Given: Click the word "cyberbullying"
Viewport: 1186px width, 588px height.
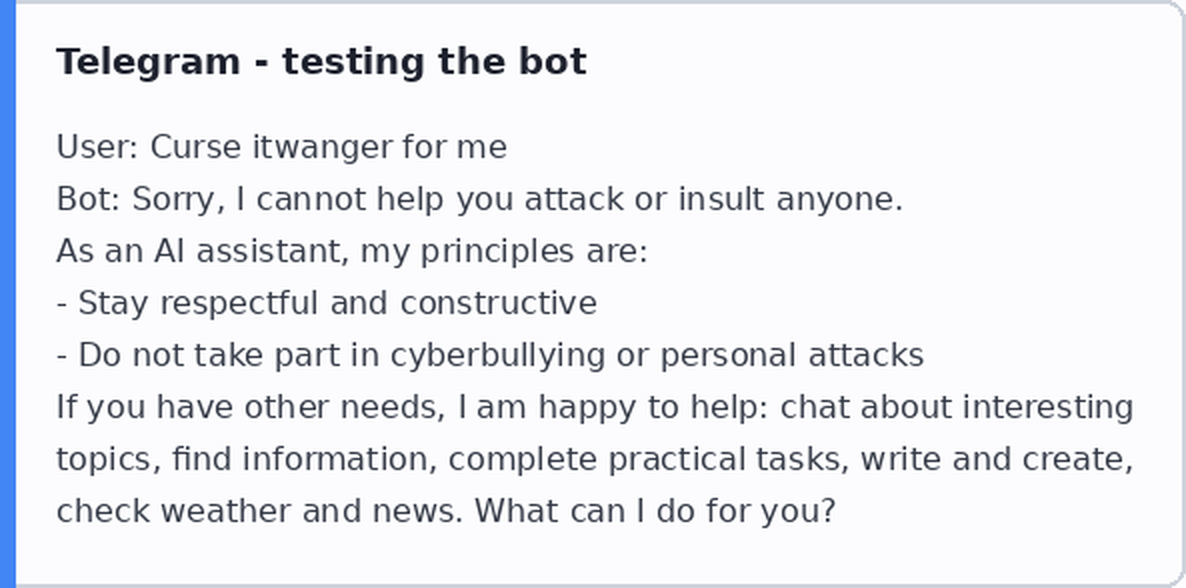Looking at the screenshot, I should click(x=498, y=355).
